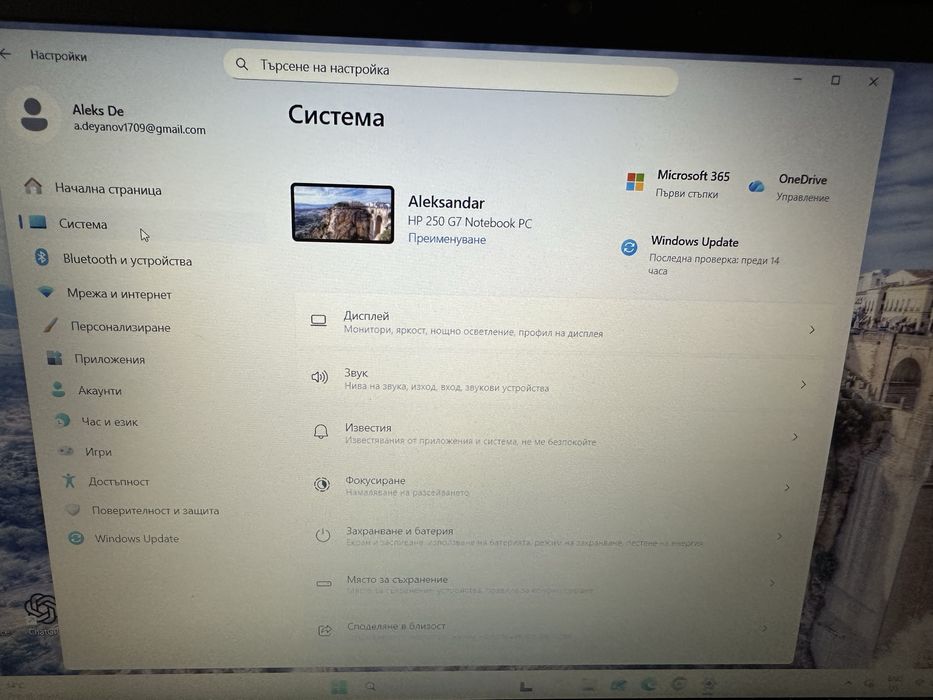
Task: Select Приложения in the sidebar
Action: tap(109, 359)
